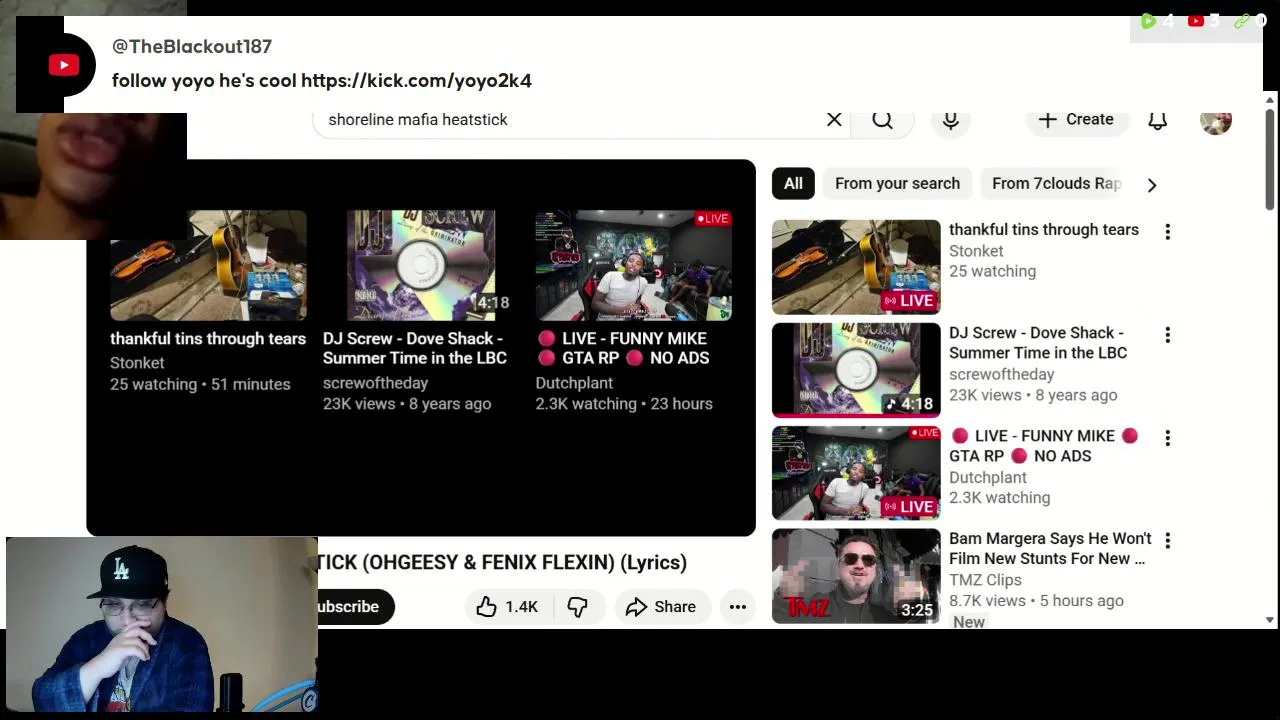Share this video

click(x=661, y=606)
